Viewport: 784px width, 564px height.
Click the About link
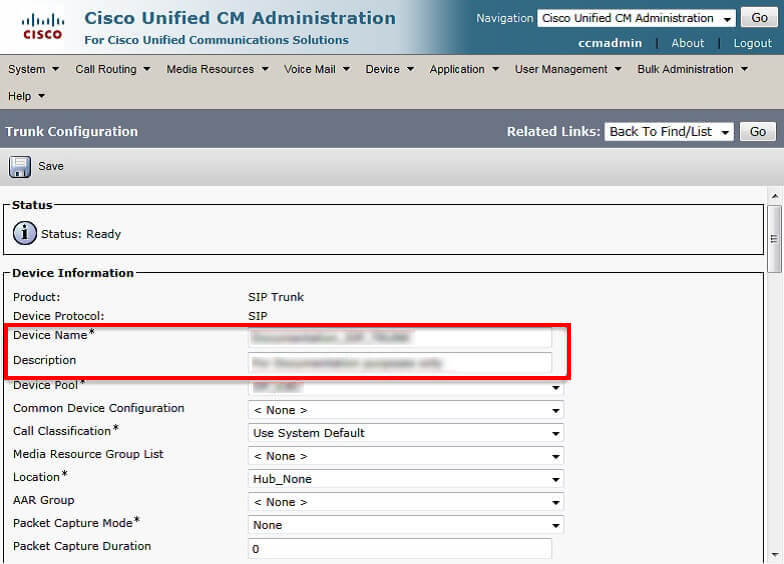(688, 43)
